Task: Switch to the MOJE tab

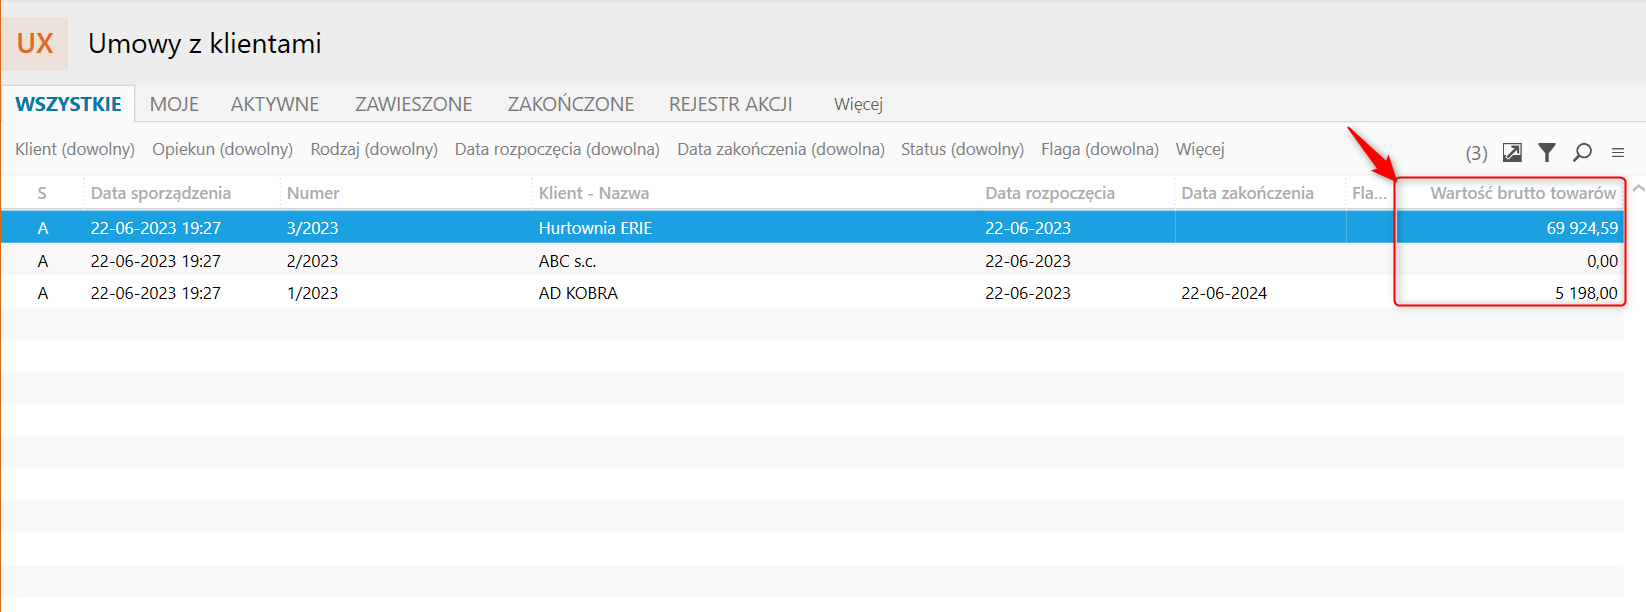Action: (174, 104)
